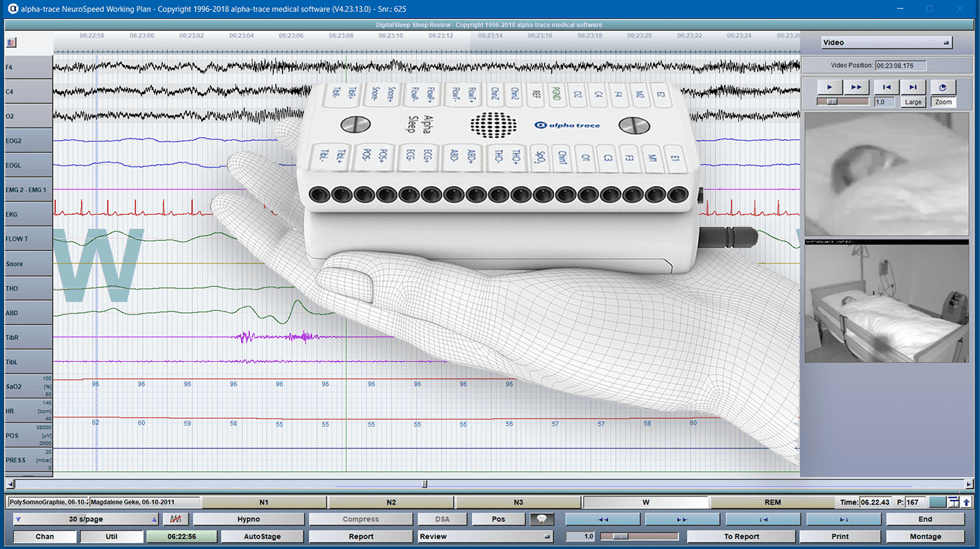Viewport: 980px width, 549px height.
Task: Open the Util utilities menu
Action: pyautogui.click(x=111, y=536)
